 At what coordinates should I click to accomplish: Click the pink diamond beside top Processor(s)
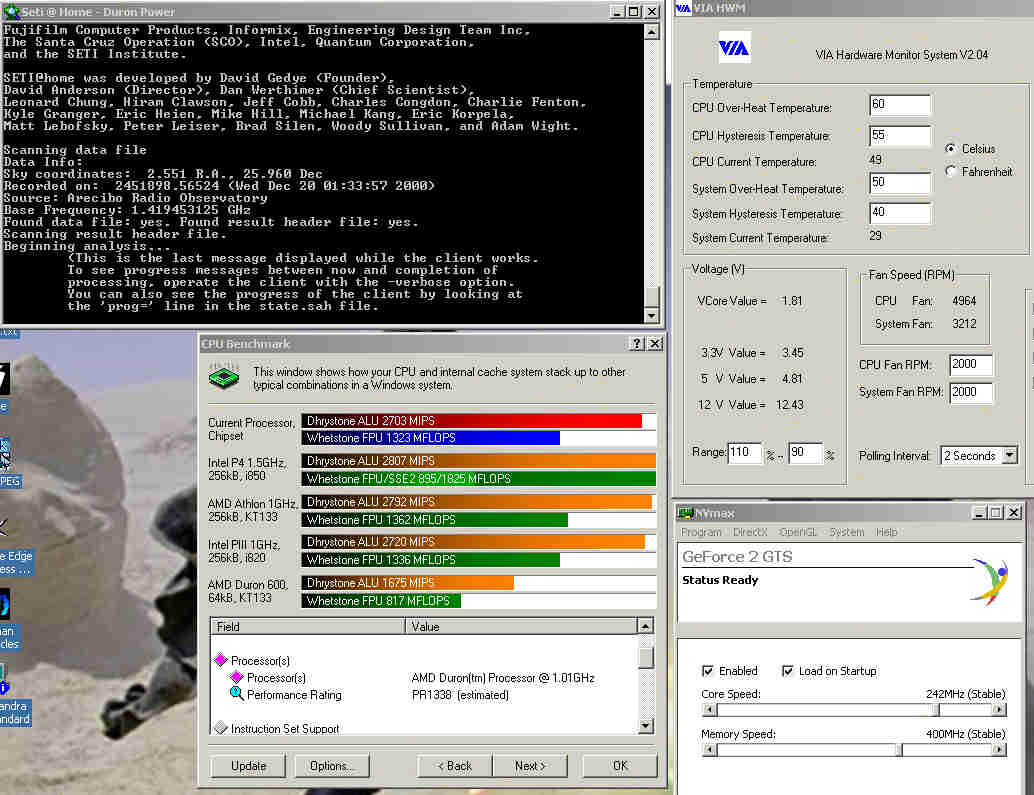[x=221, y=660]
